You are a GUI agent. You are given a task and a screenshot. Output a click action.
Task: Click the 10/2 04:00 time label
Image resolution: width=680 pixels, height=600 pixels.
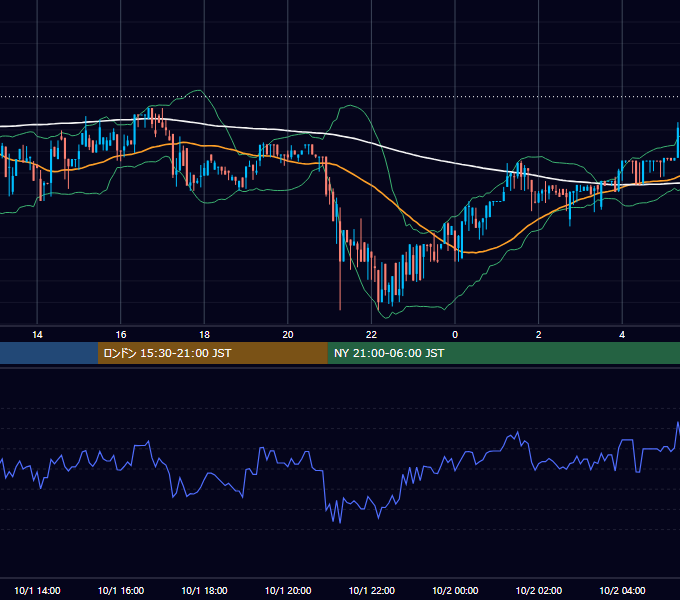(x=622, y=590)
